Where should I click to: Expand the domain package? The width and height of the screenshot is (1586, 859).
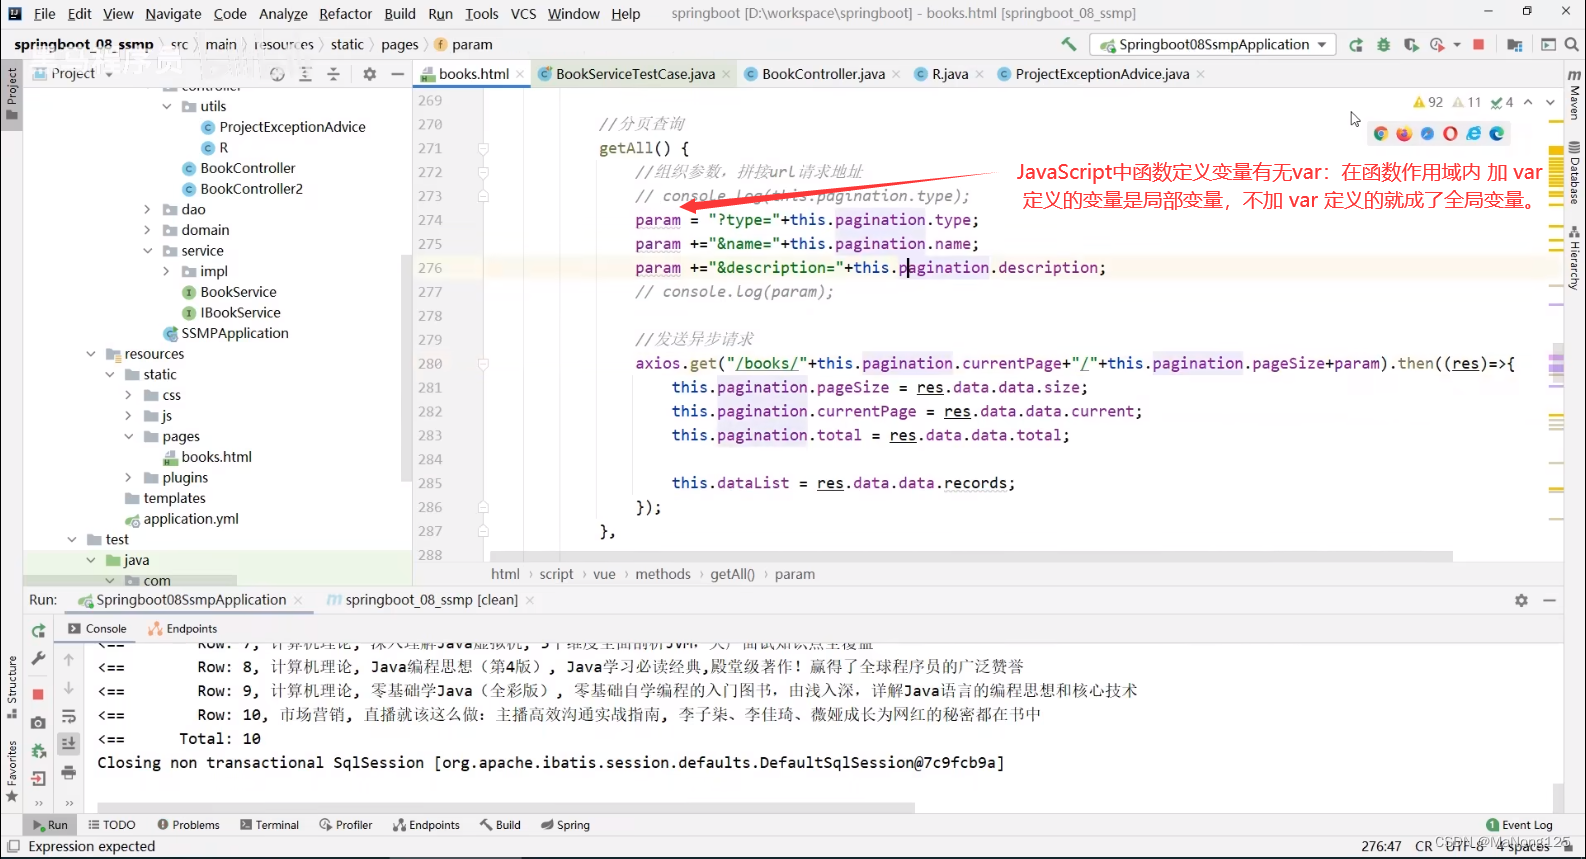tap(148, 230)
